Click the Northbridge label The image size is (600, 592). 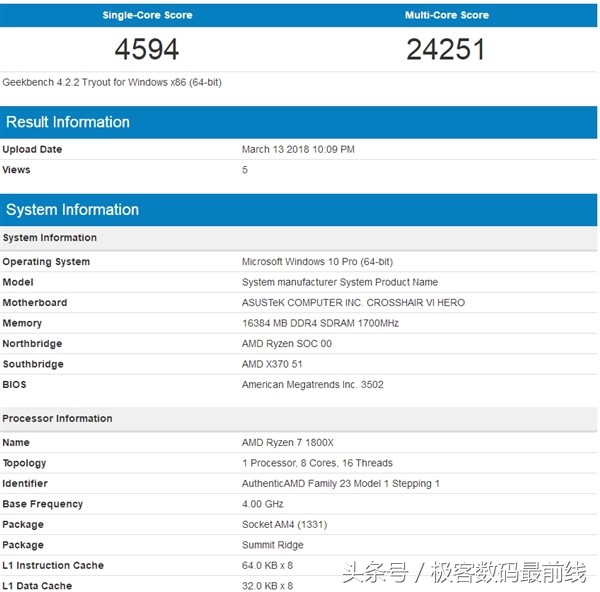pos(32,344)
